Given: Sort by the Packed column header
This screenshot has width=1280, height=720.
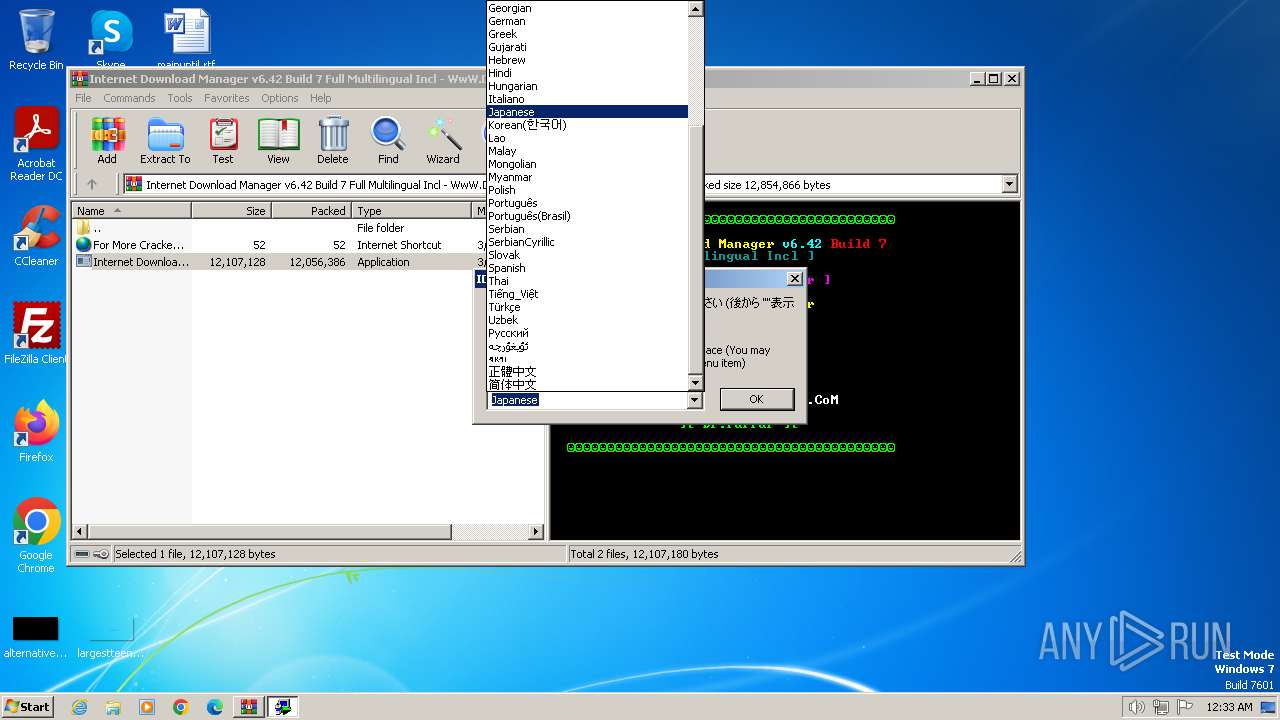Looking at the screenshot, I should [312, 211].
